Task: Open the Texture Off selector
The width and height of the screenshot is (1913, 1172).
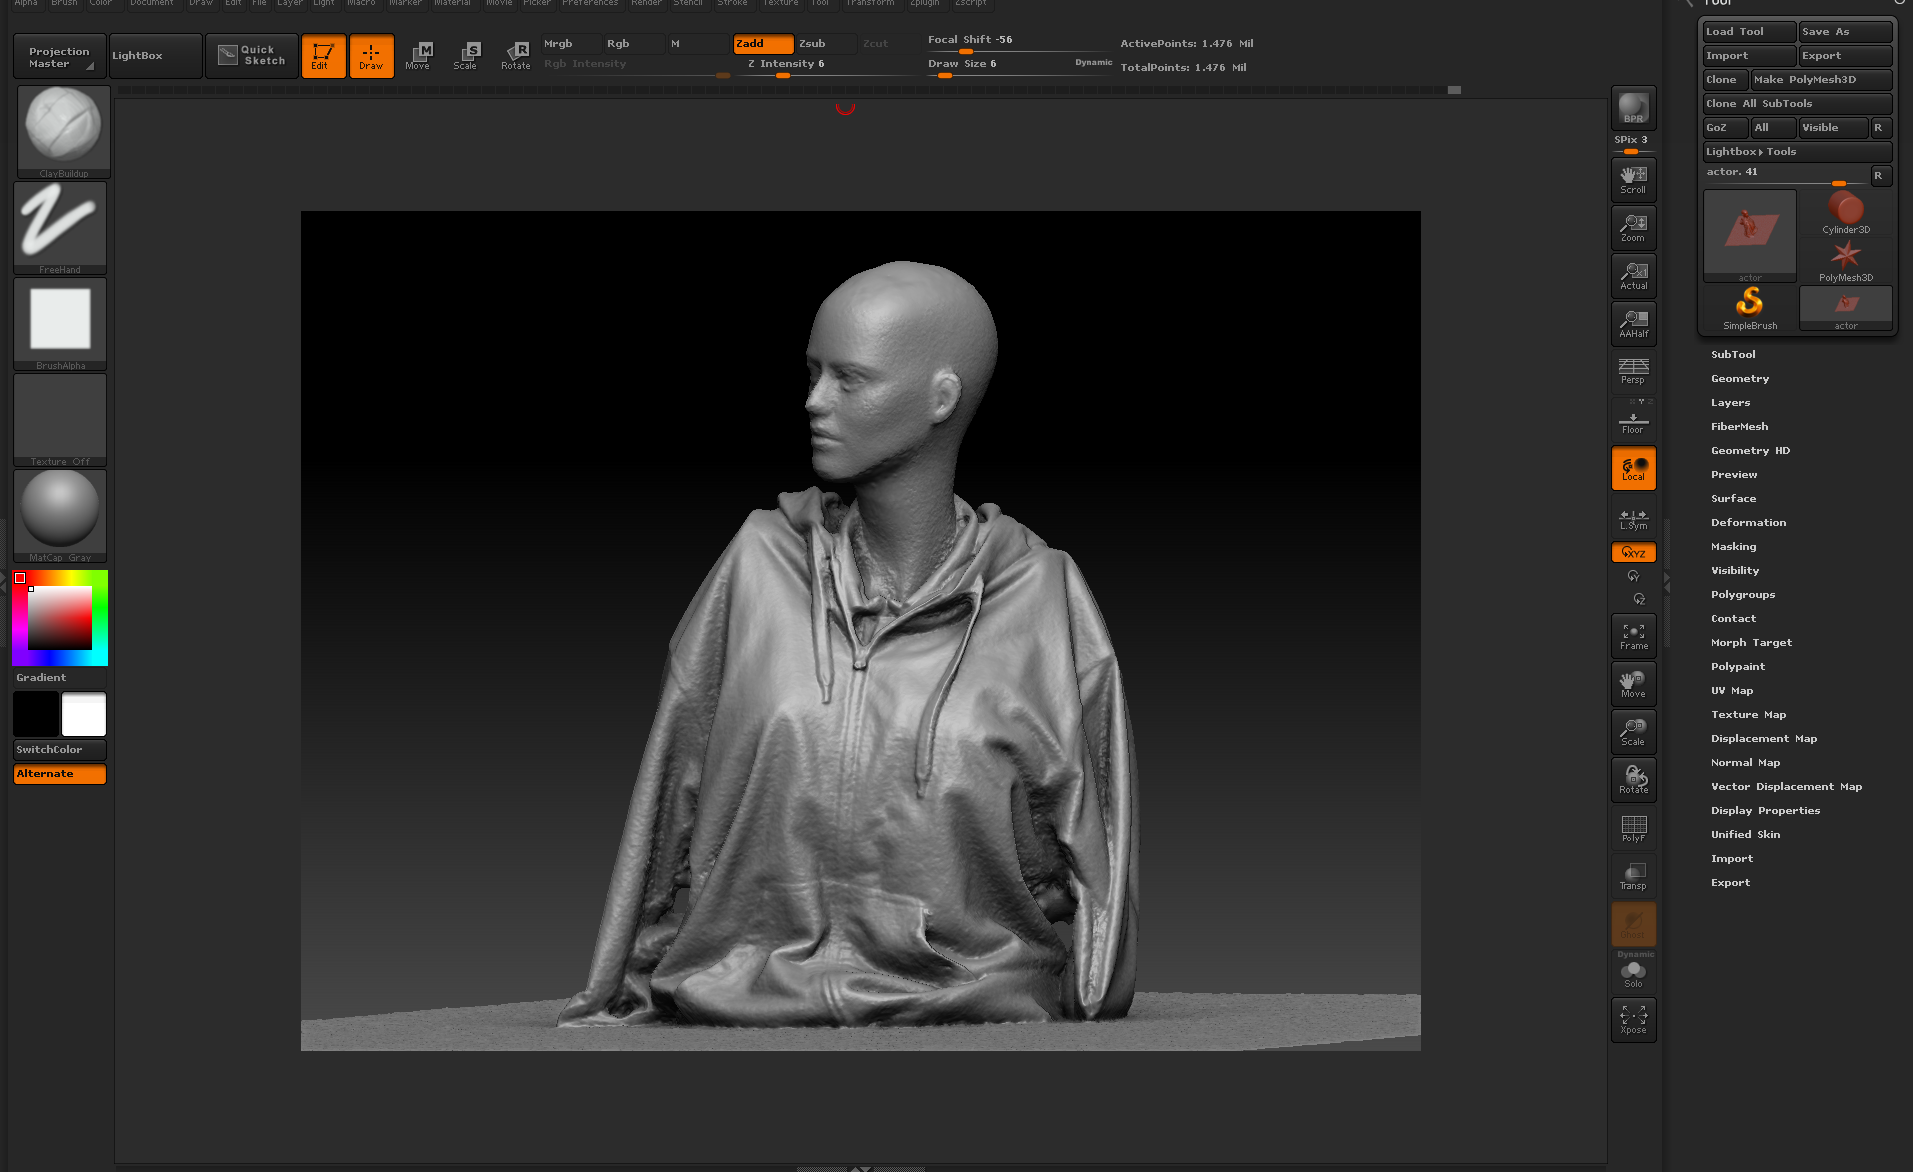Action: pos(60,419)
